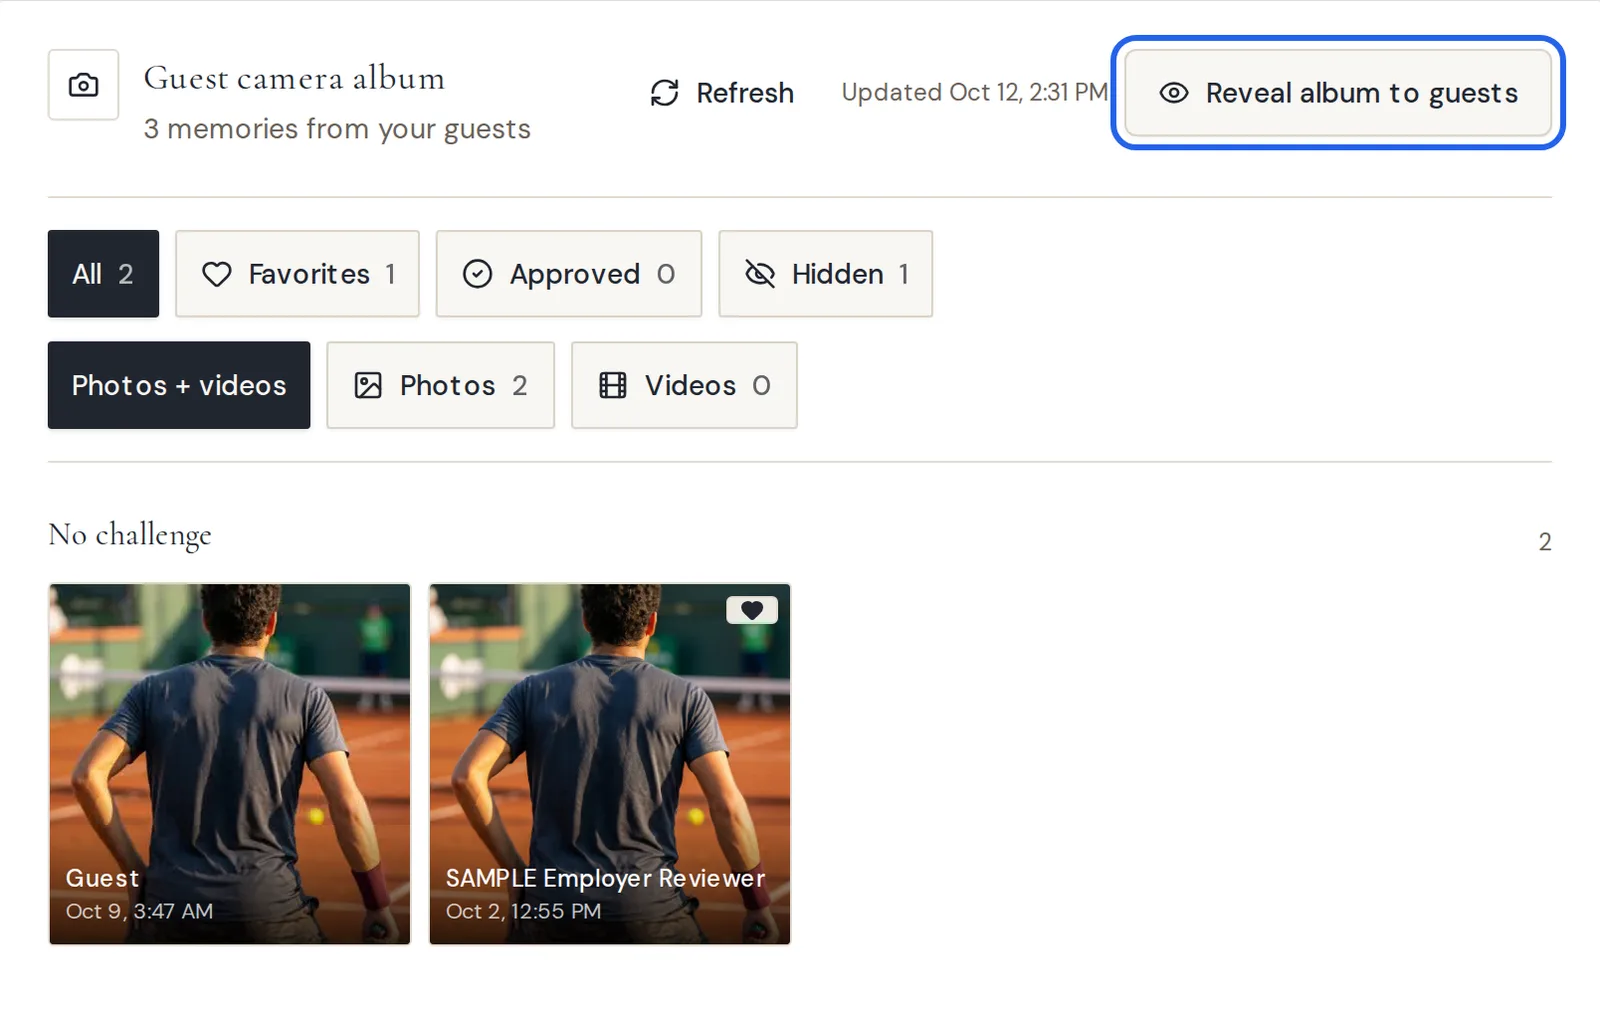Image resolution: width=1600 pixels, height=1033 pixels.
Task: Click the Refresh button
Action: [721, 93]
